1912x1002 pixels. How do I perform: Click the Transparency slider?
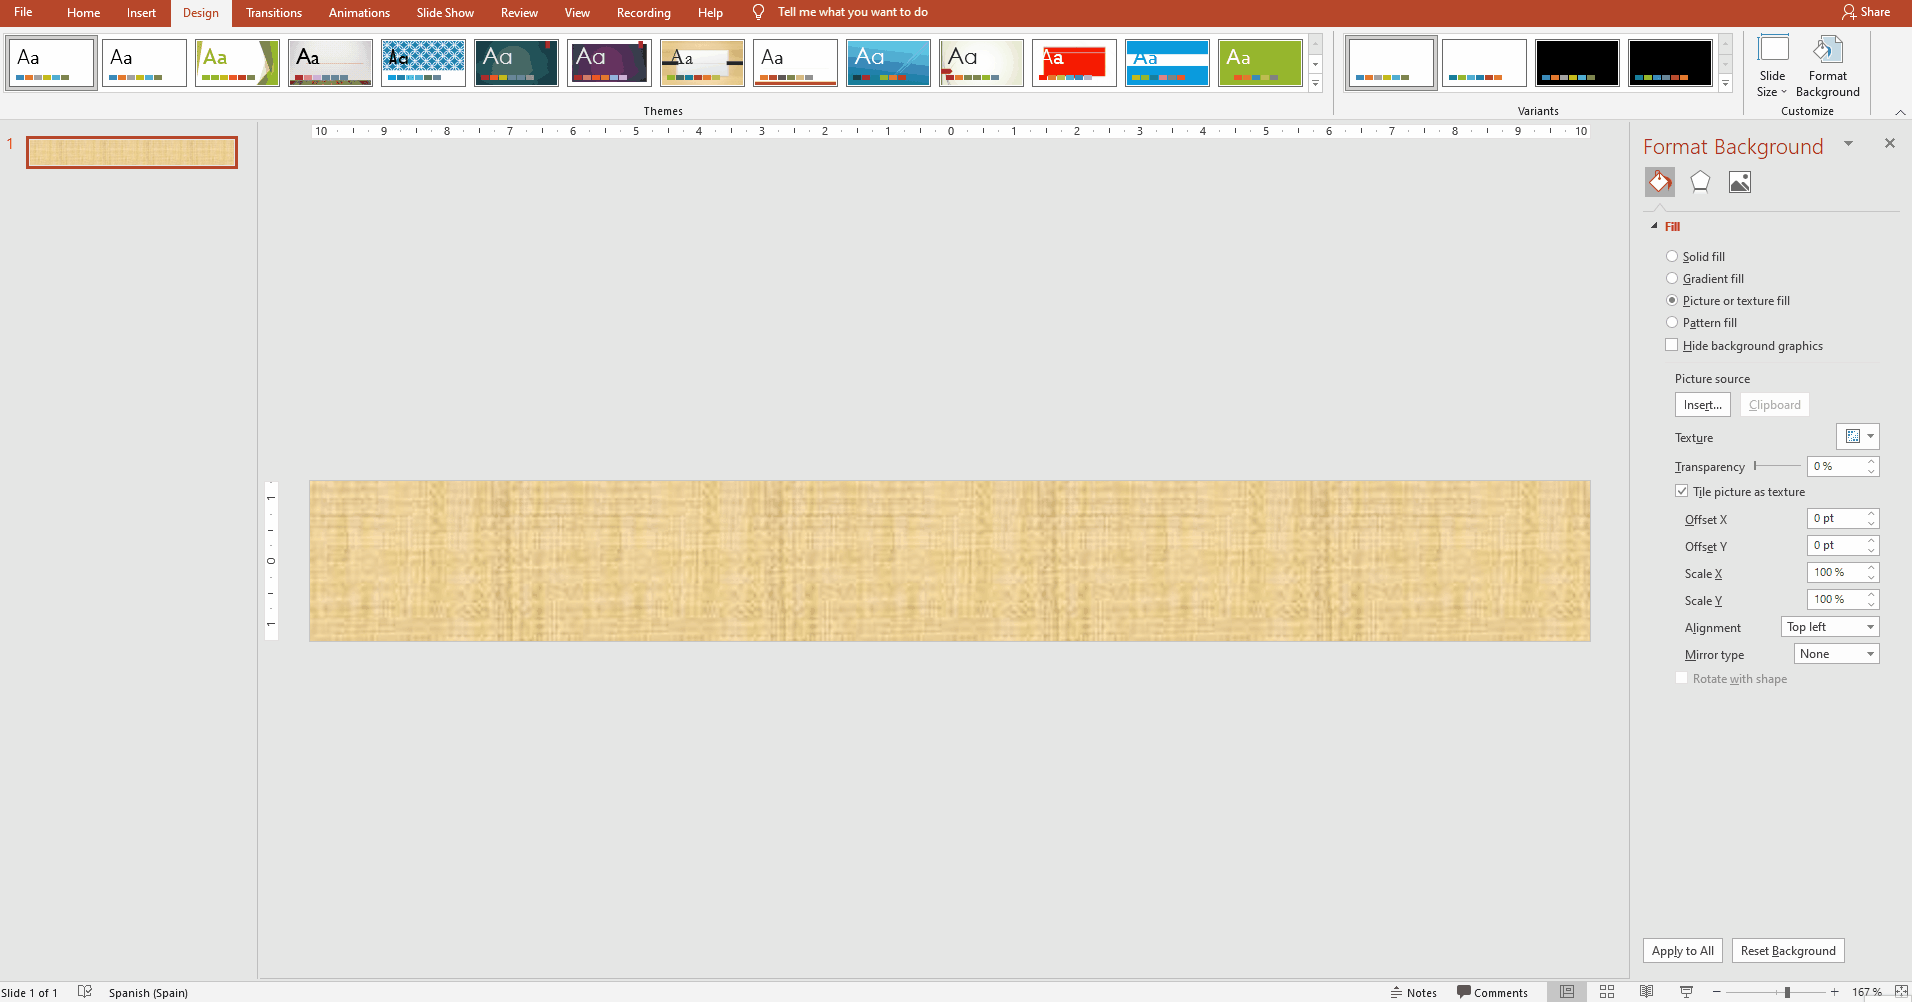coord(1777,466)
